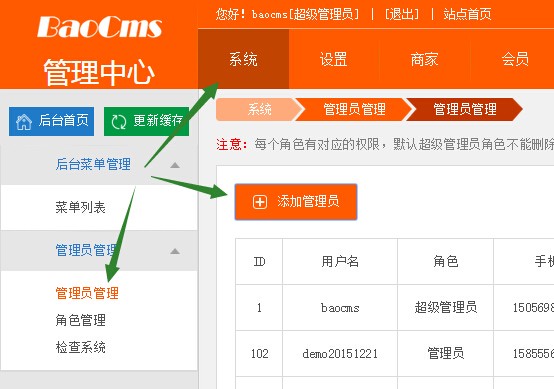This screenshot has height=389, width=554.
Task: Click the refresh arrows icon on 更新缓存
Action: point(119,122)
